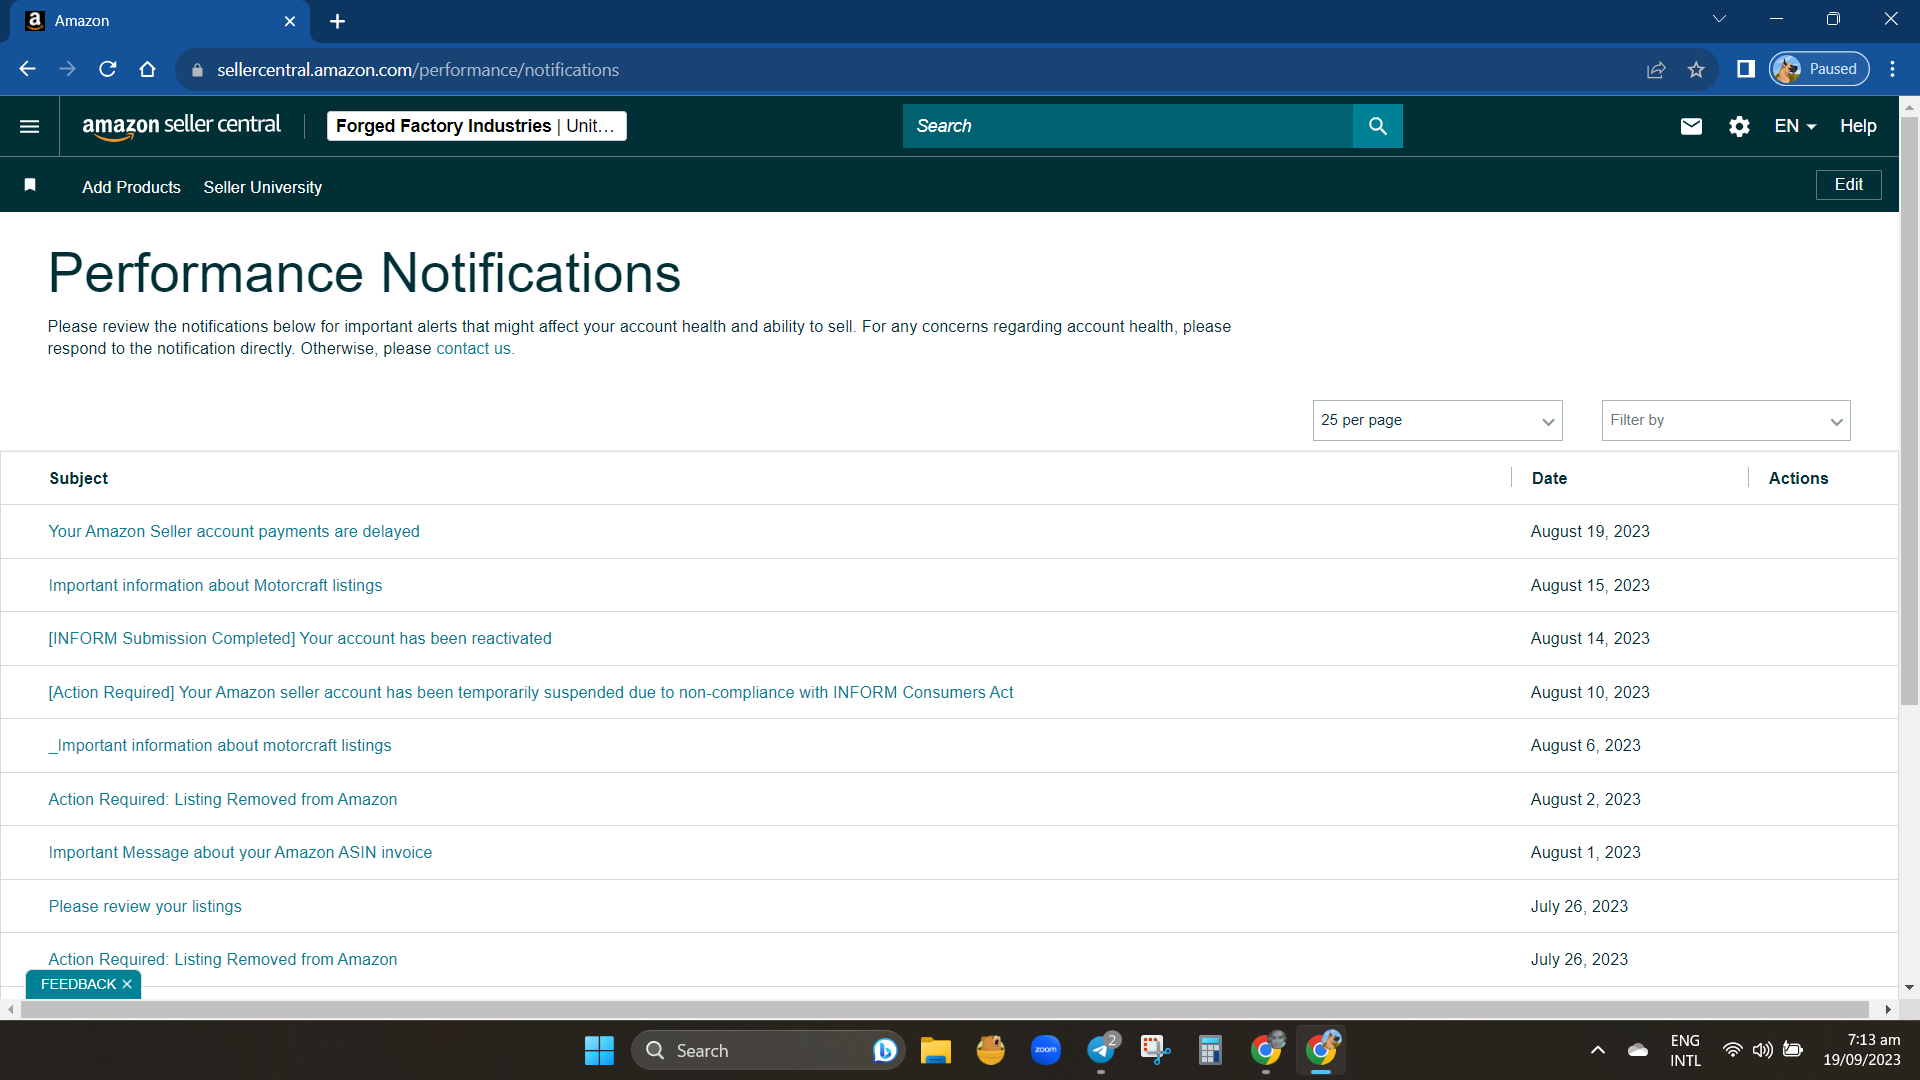The image size is (1920, 1080).
Task: Dismiss the FEEDBACK tab with its X
Action: point(127,984)
